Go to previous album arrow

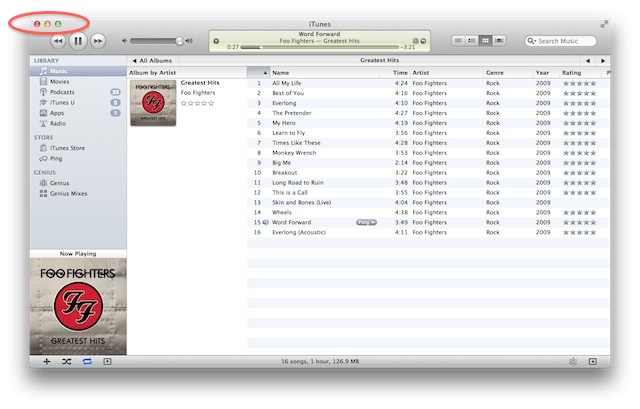[x=588, y=61]
